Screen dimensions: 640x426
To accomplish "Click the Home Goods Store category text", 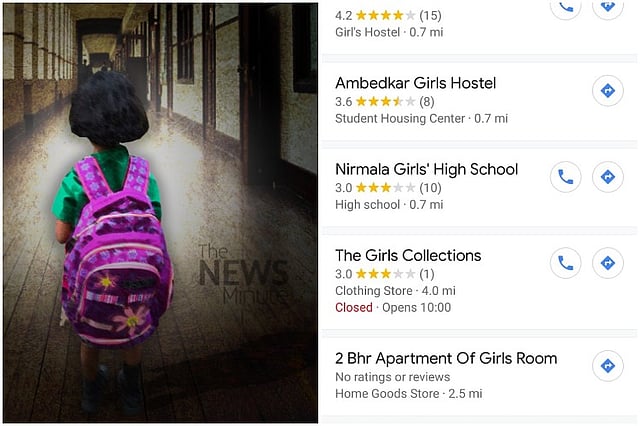I will pos(387,393).
